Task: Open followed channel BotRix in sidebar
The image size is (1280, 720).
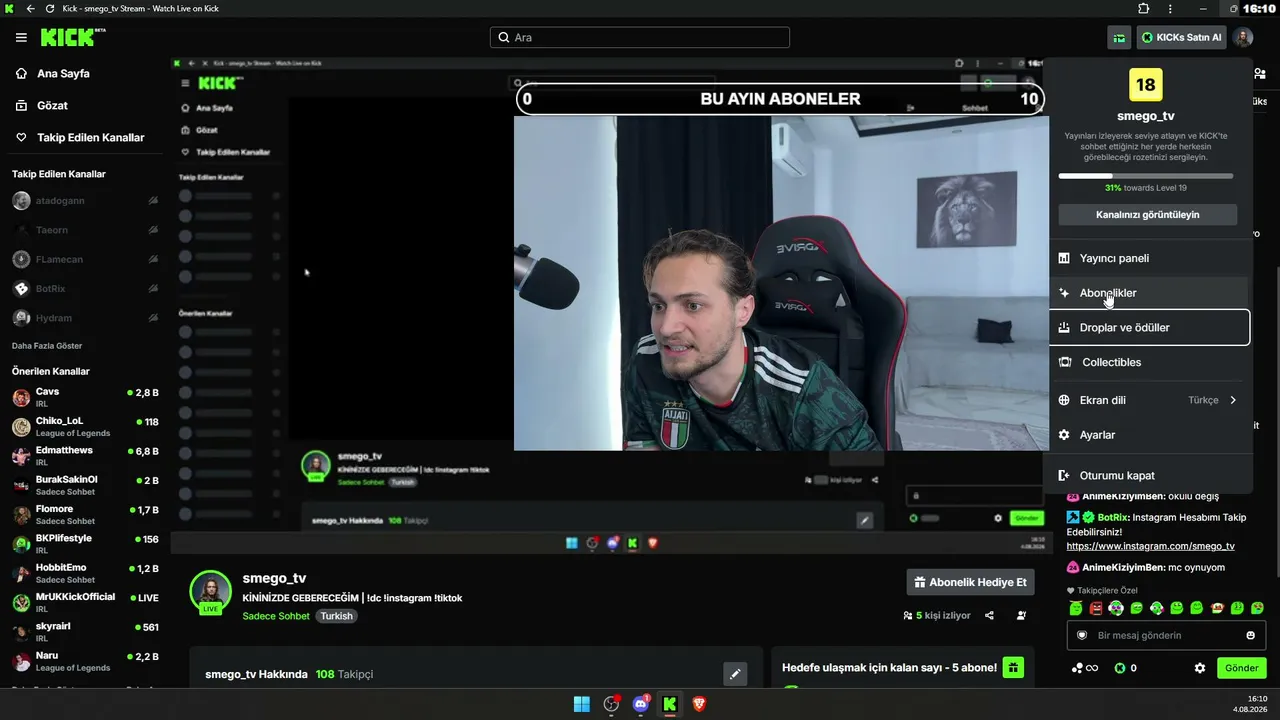Action: click(x=85, y=289)
